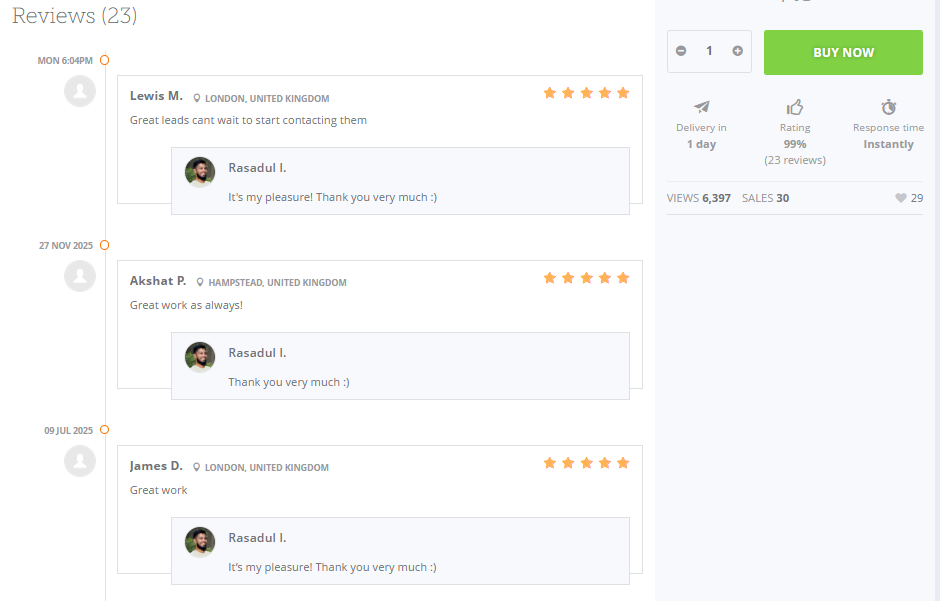940x601 pixels.
Task: Click Rasadul I.'s avatar in the first reply
Action: 200,172
